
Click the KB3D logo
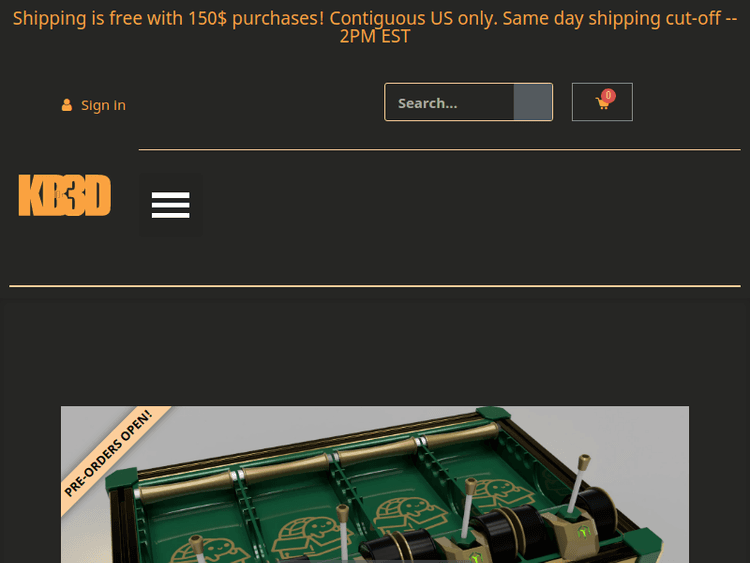[65, 195]
